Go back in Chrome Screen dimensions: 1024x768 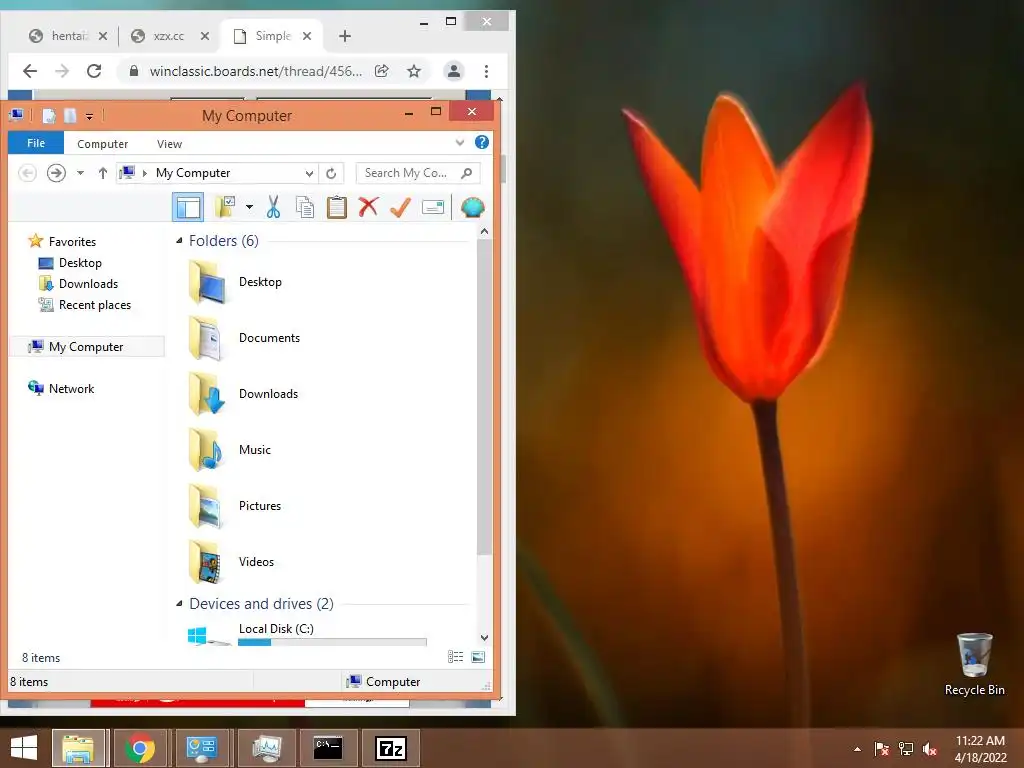coord(30,71)
